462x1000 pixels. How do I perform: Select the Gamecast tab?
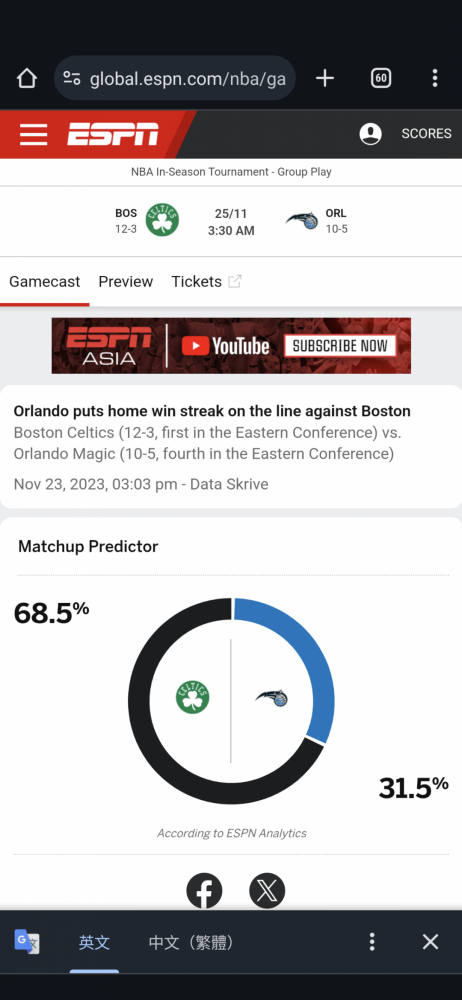(45, 282)
